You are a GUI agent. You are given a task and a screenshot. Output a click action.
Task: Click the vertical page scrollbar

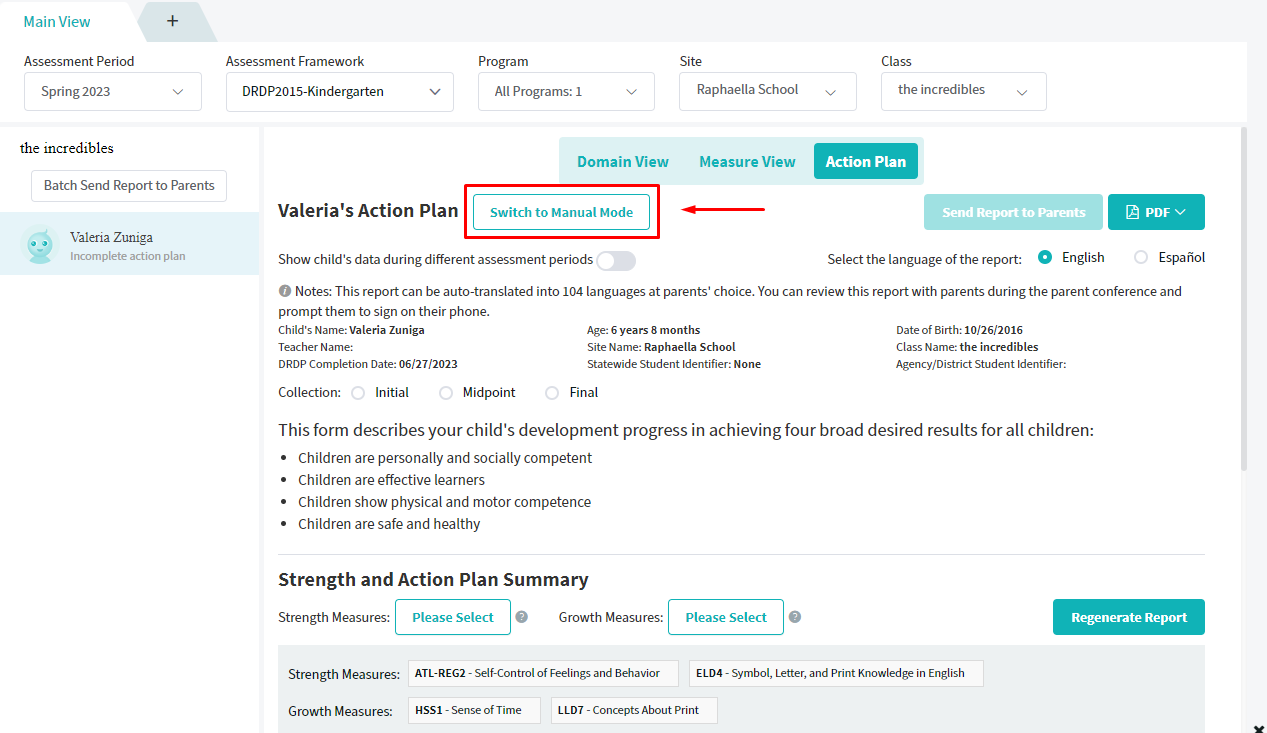click(x=1244, y=300)
